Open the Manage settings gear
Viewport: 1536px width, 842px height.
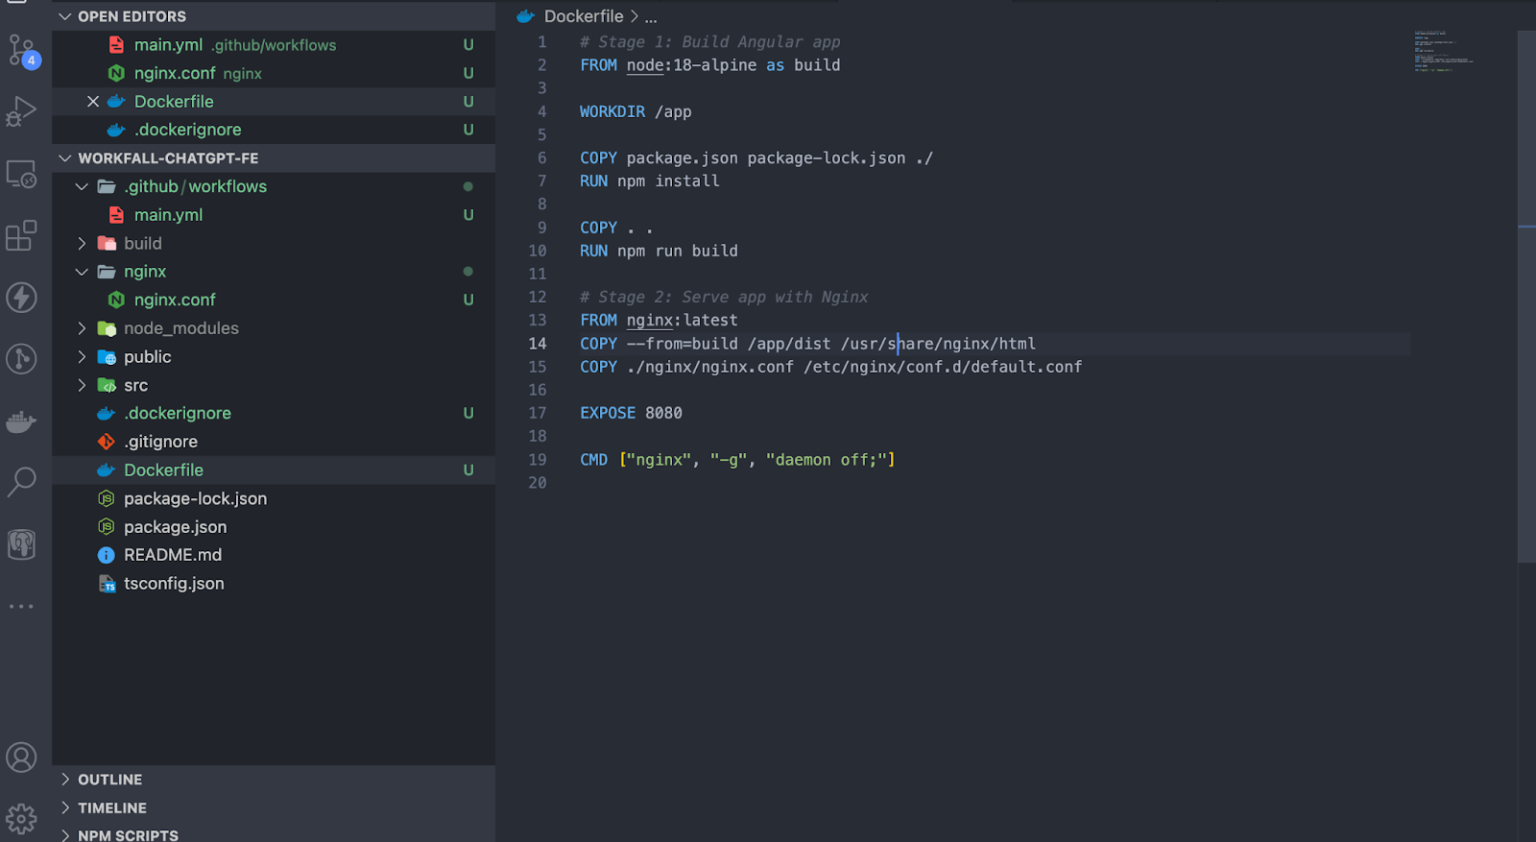click(x=21, y=818)
